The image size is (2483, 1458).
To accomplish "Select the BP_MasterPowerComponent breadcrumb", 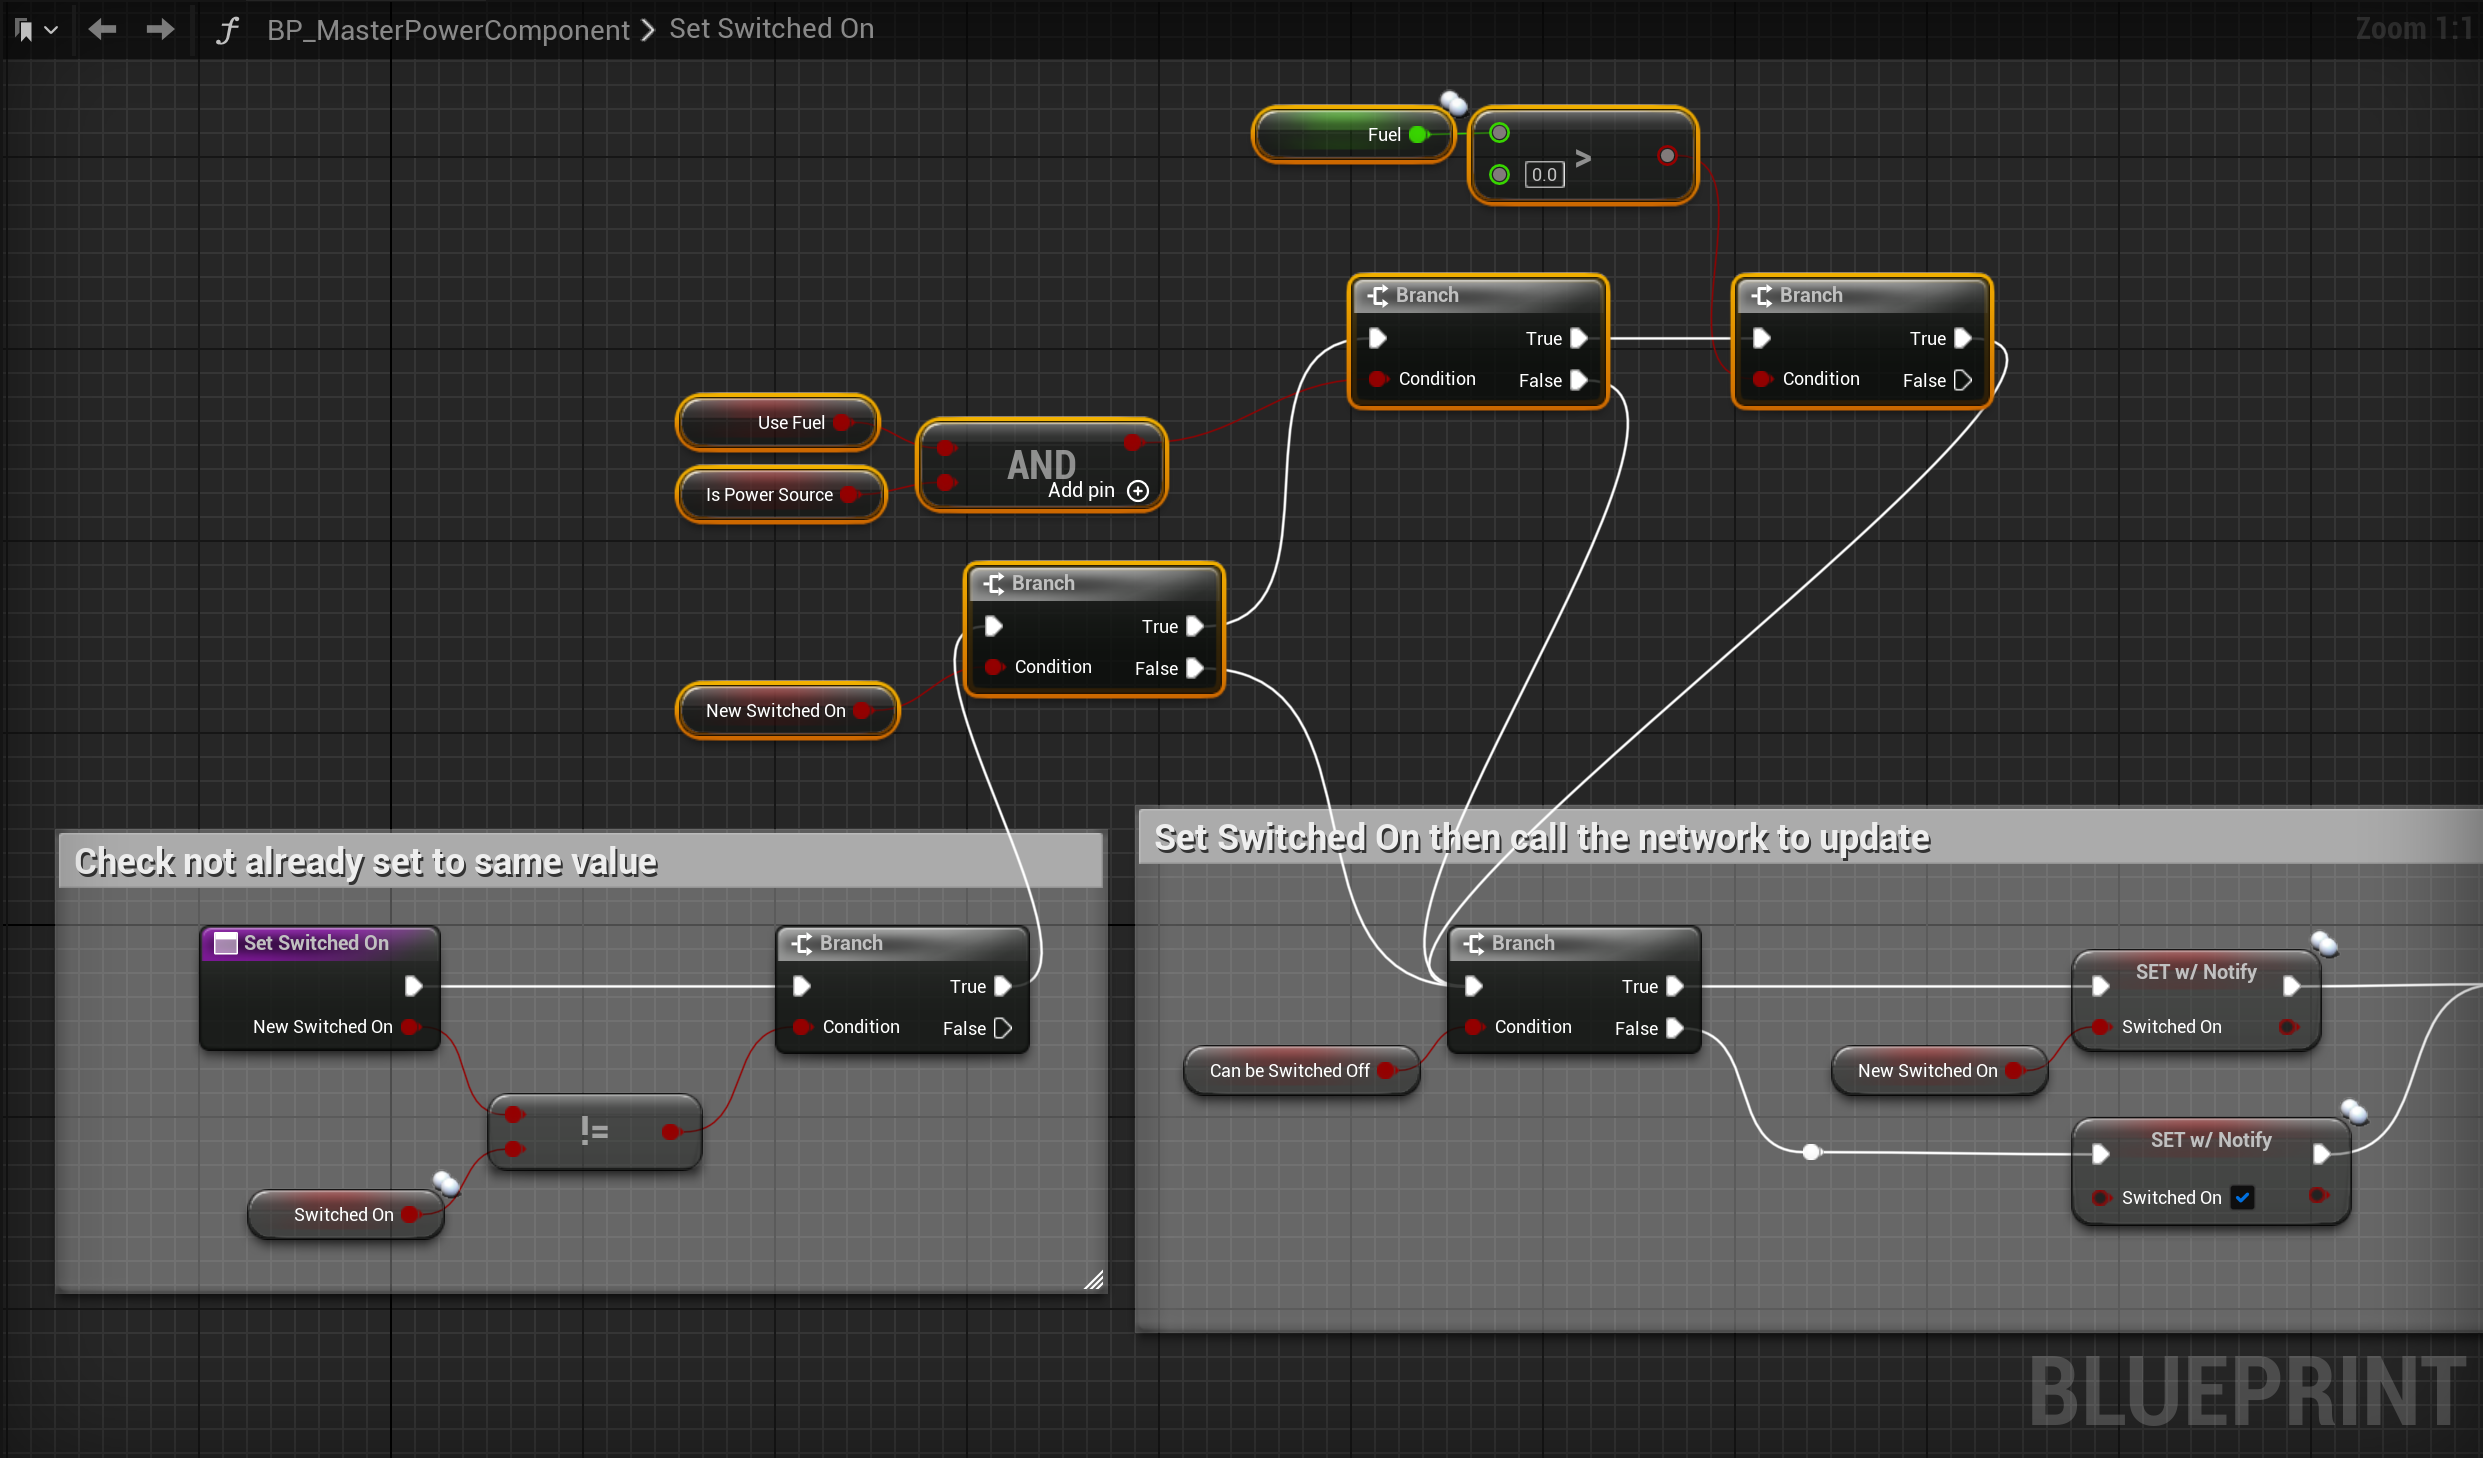I will coord(448,30).
